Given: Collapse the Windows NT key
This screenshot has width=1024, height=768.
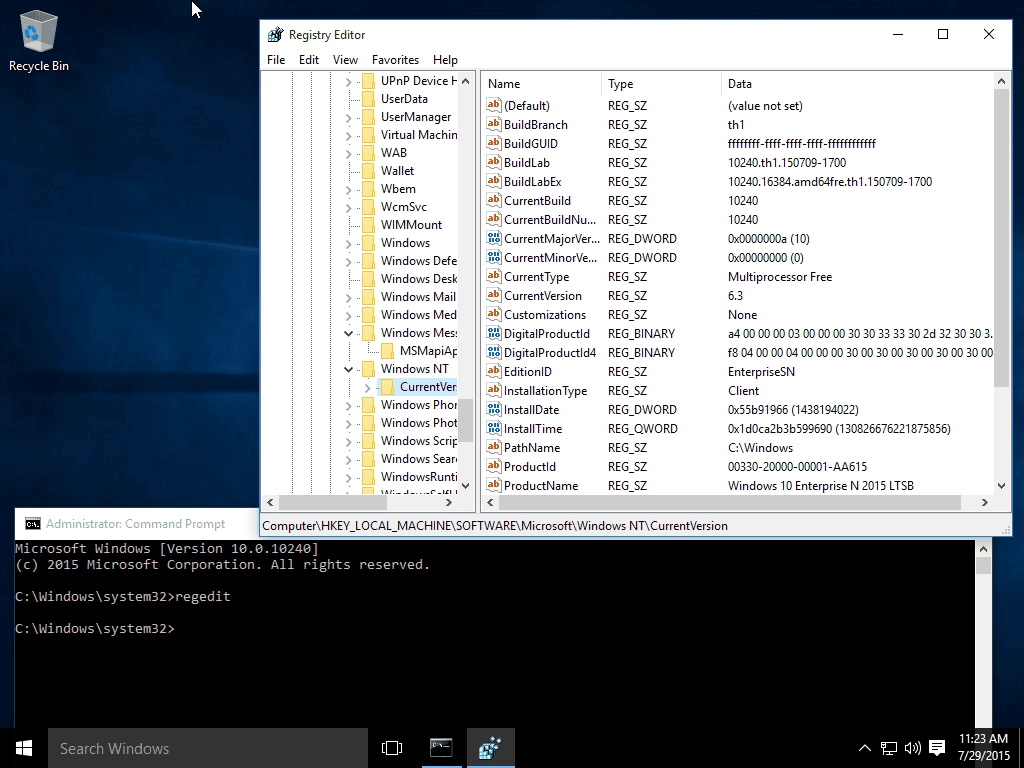Looking at the screenshot, I should 349,369.
